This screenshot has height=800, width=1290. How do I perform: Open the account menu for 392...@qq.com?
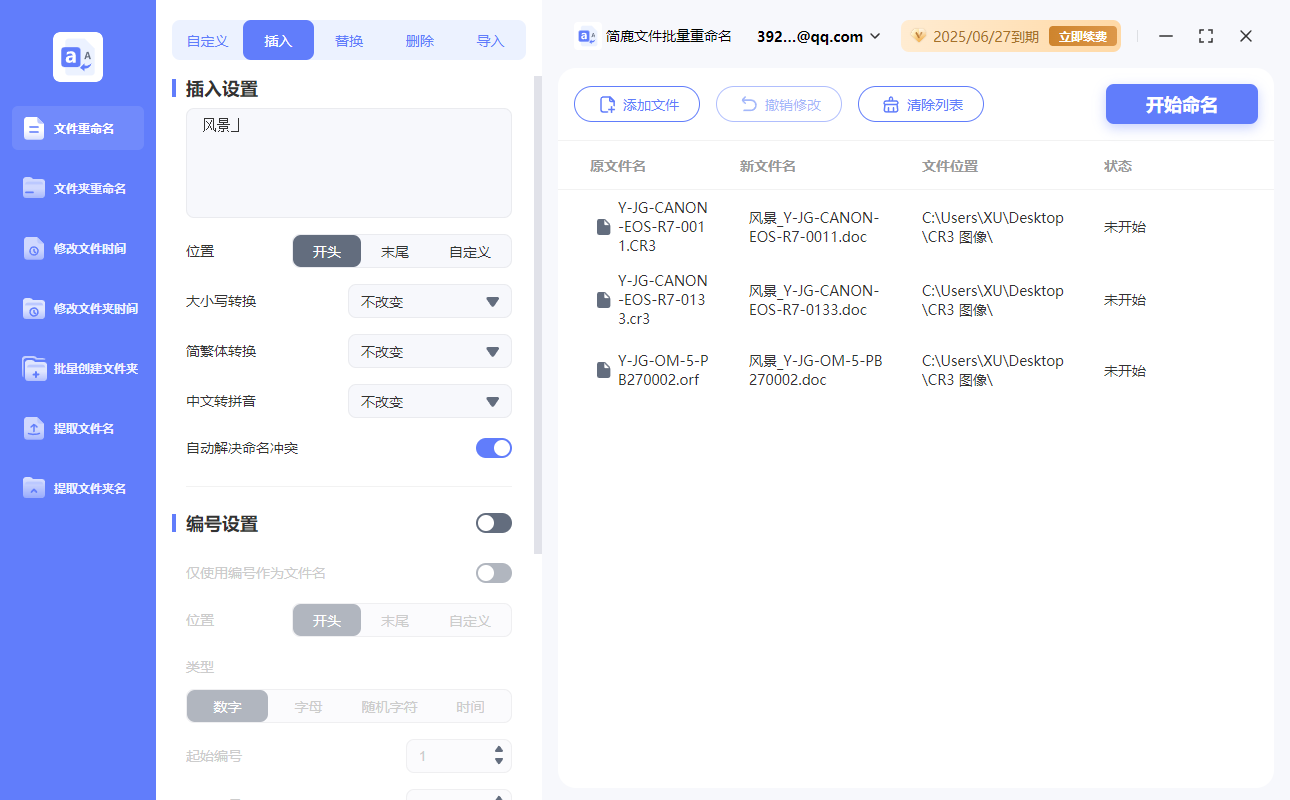(815, 35)
